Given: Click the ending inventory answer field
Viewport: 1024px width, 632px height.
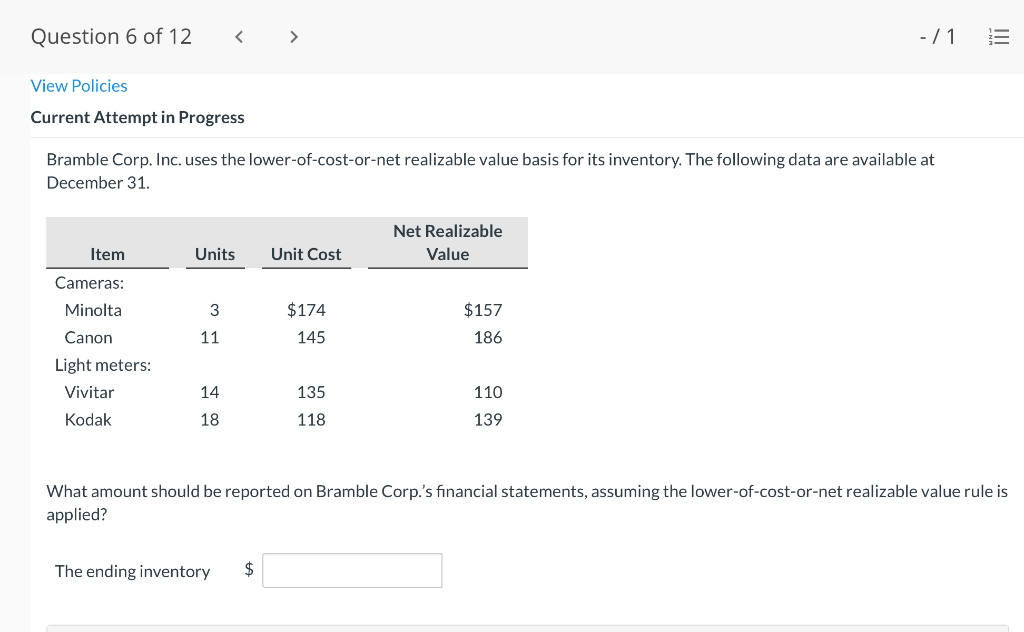Looking at the screenshot, I should coord(352,571).
